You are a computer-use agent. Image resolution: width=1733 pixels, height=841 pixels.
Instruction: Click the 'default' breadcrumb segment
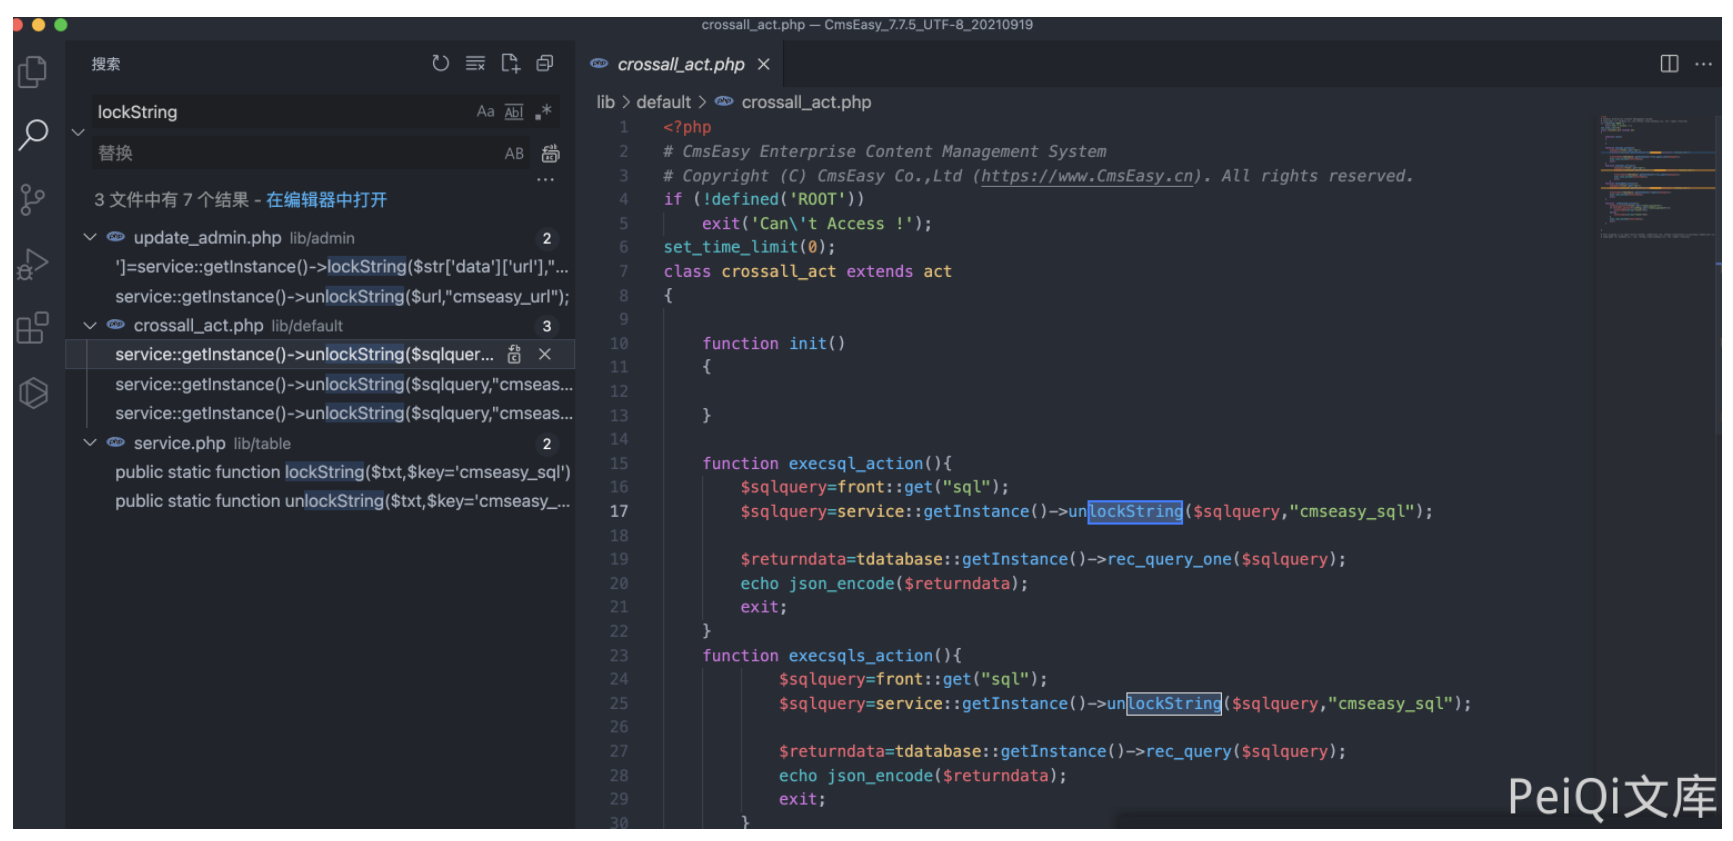(x=663, y=102)
